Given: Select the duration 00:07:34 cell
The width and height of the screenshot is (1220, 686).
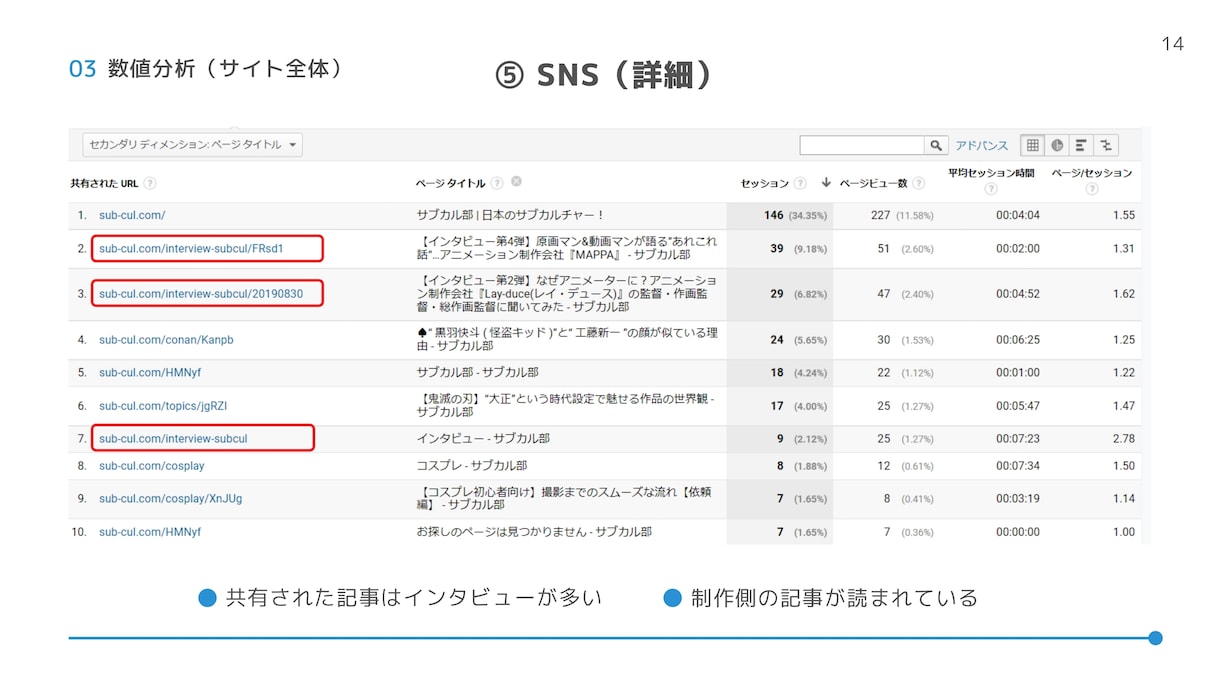Looking at the screenshot, I should coord(1018,466).
